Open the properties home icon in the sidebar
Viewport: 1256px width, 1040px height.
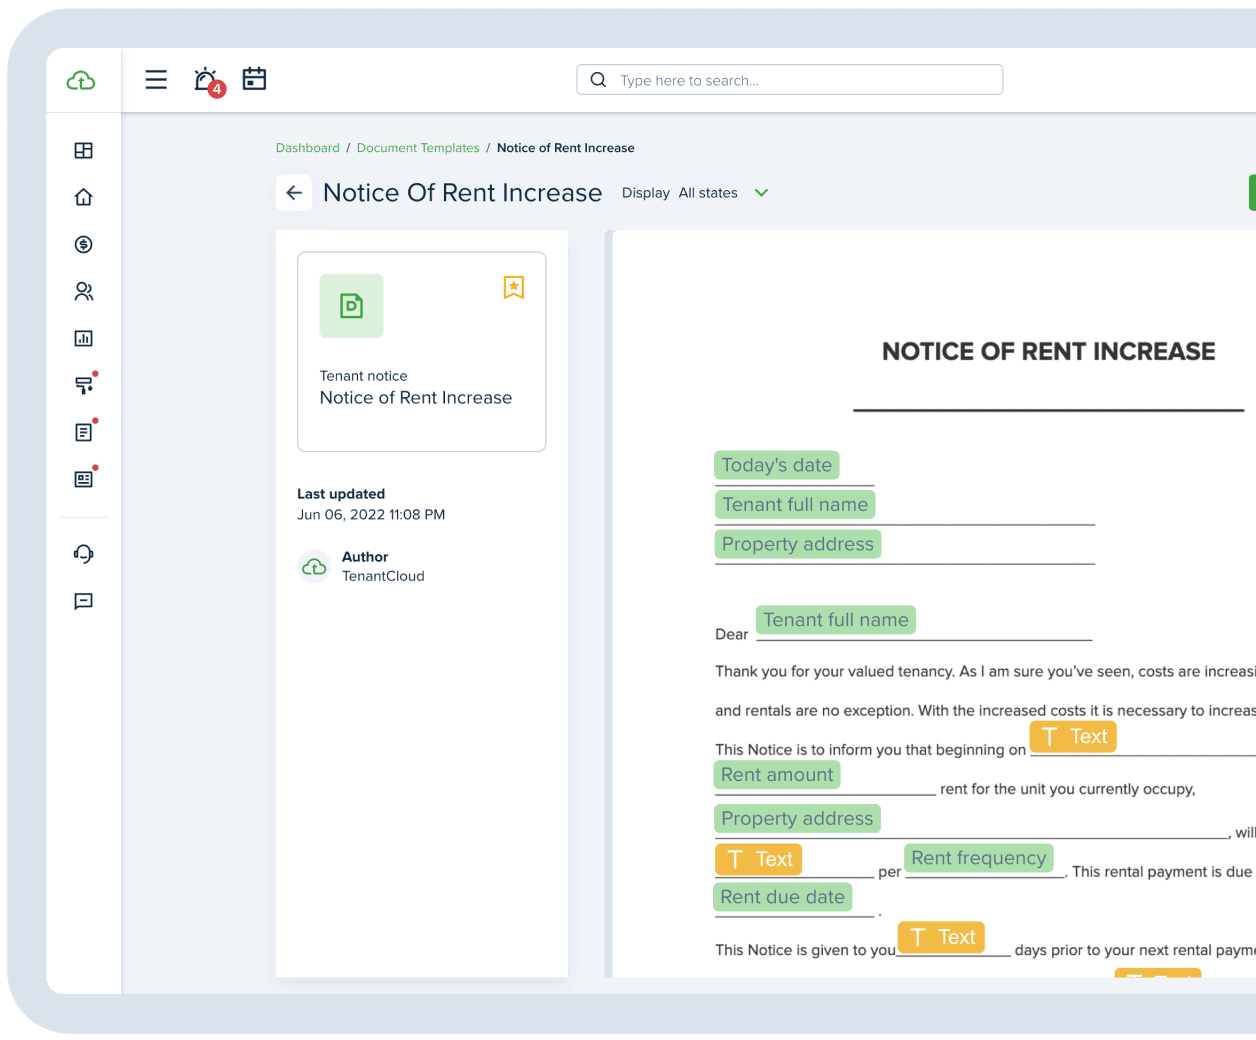point(83,197)
